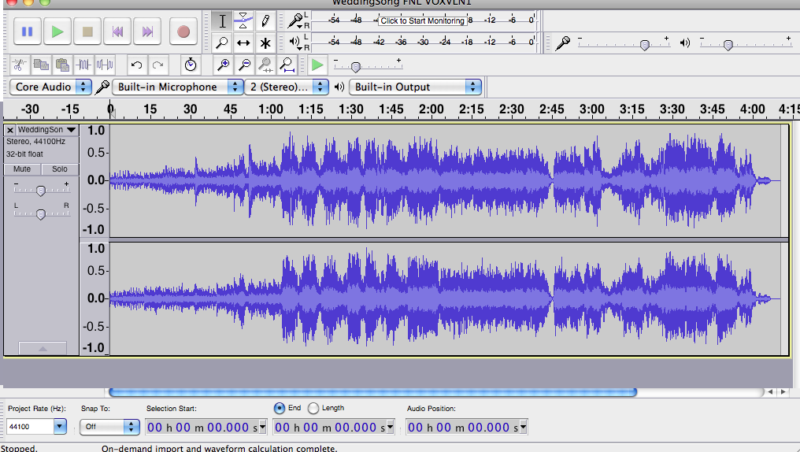Zoom in with the plus magnifier
This screenshot has height=452, width=800.
(x=223, y=65)
